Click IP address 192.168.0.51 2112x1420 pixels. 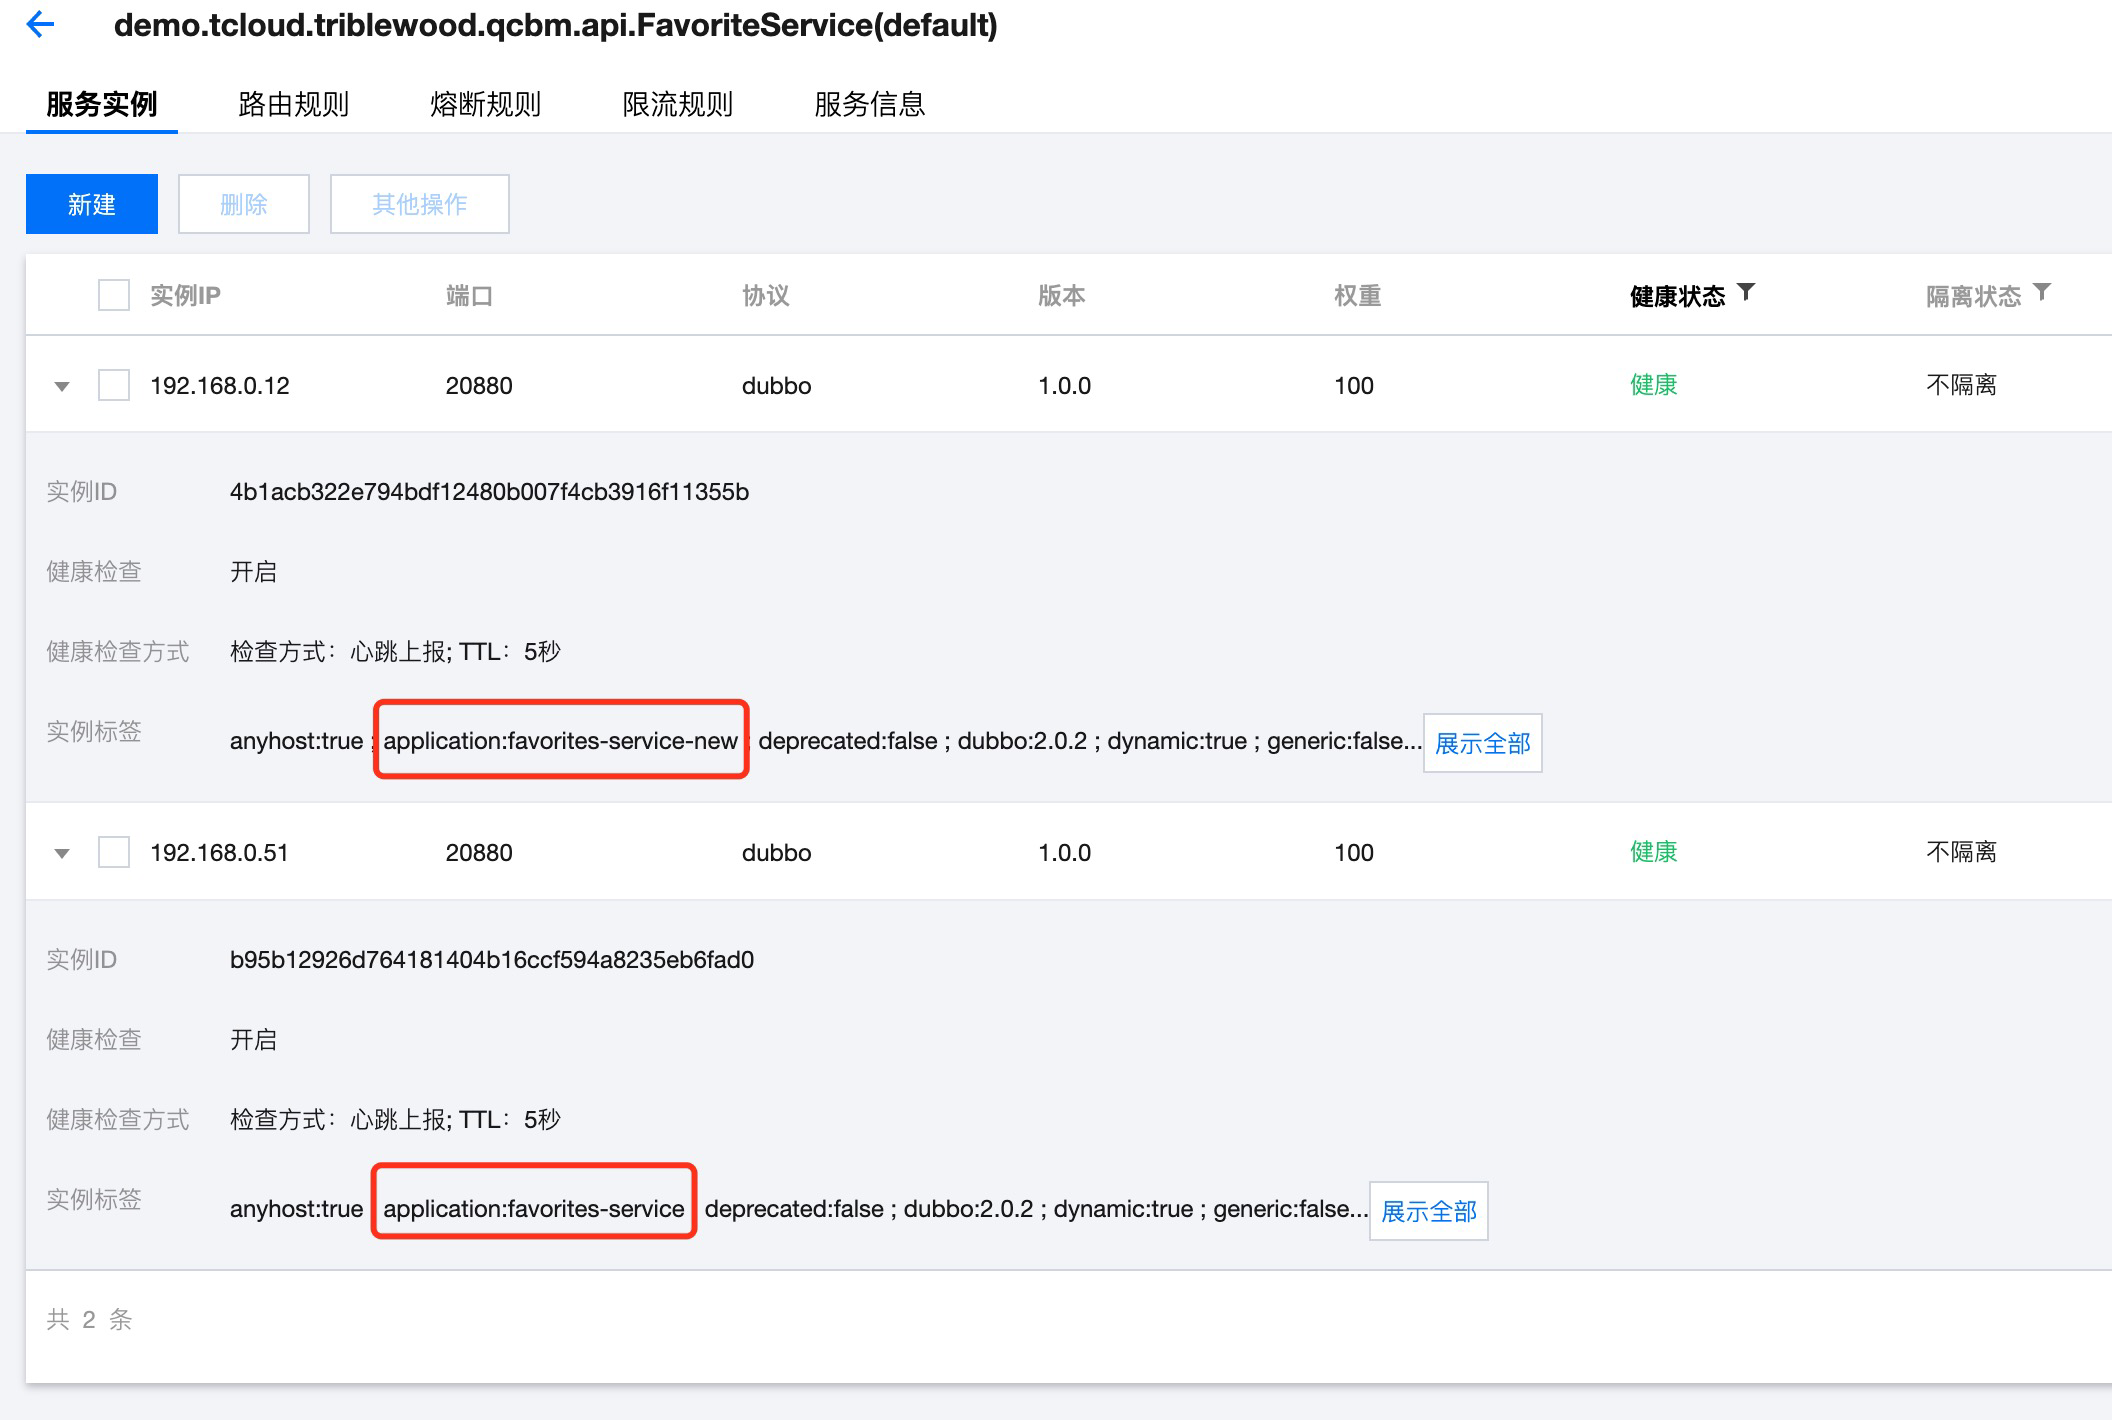click(219, 853)
